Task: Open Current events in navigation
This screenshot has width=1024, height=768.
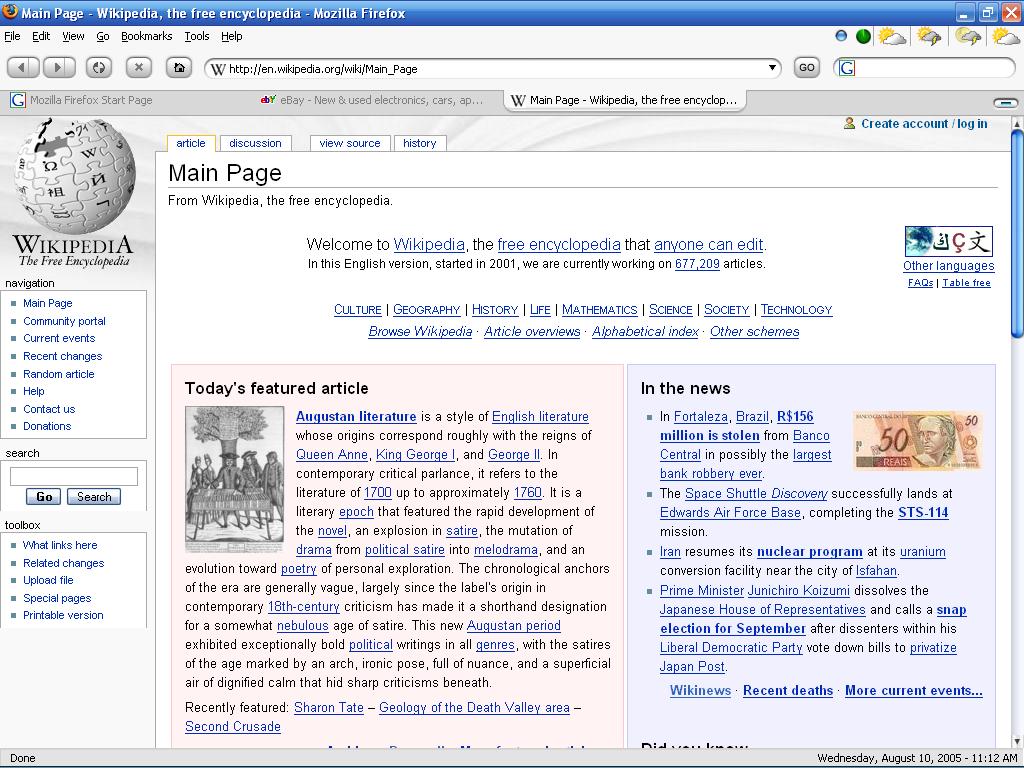Action: pyautogui.click(x=59, y=338)
